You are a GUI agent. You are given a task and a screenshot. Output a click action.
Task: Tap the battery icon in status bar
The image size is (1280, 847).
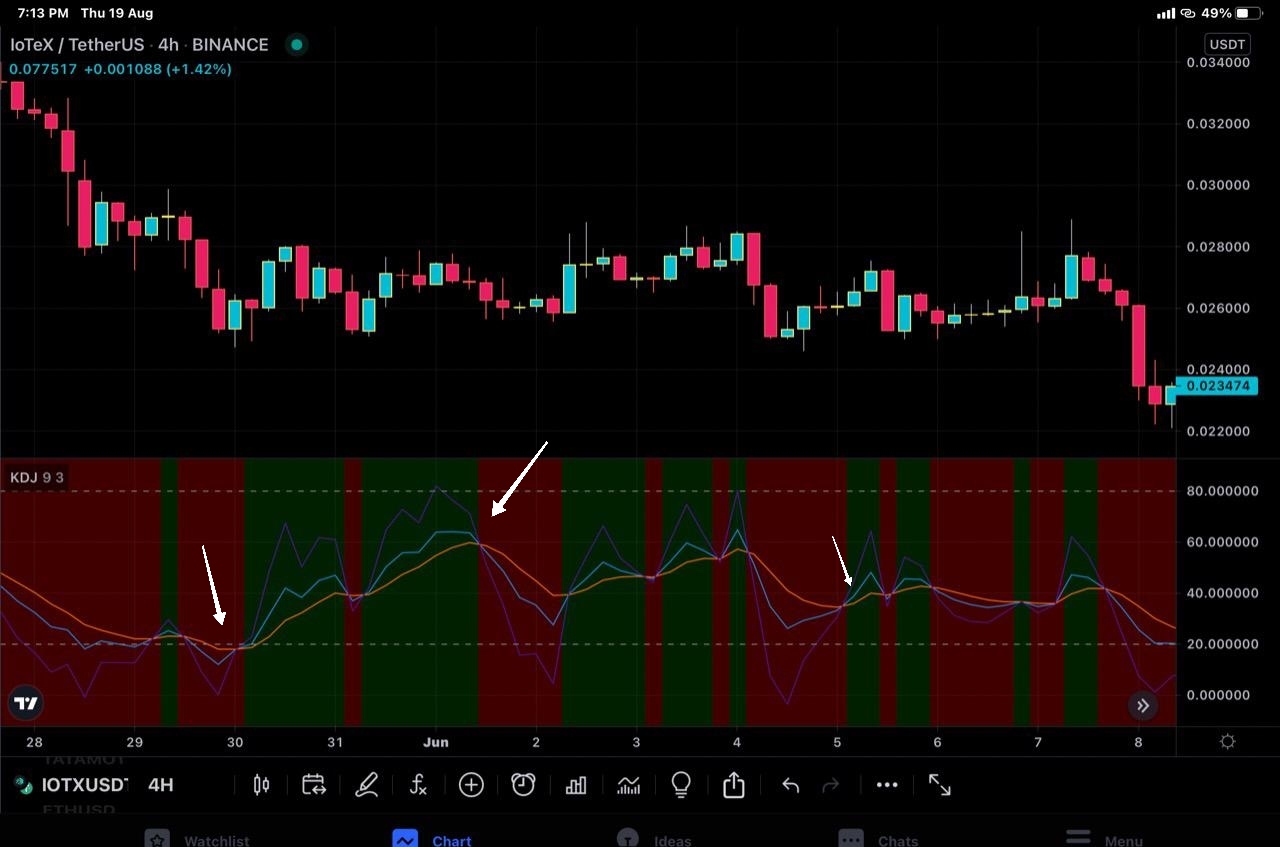point(1249,13)
